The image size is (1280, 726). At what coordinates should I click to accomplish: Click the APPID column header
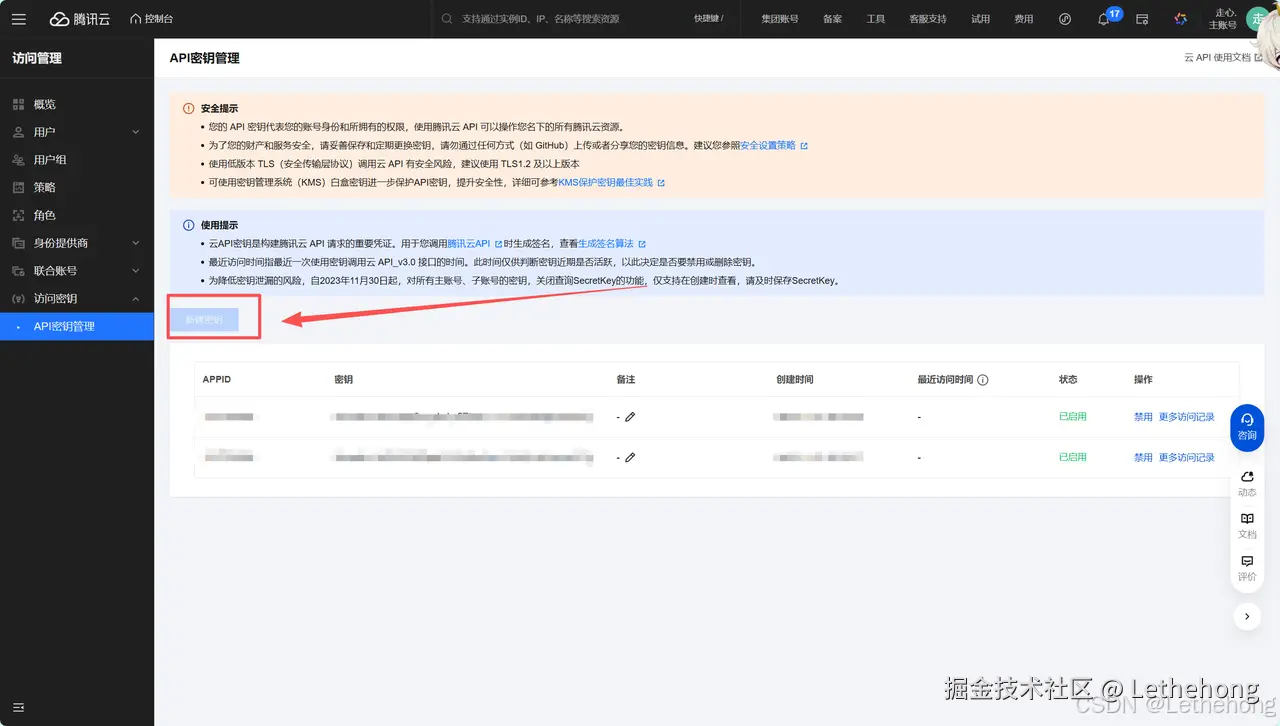coord(217,380)
